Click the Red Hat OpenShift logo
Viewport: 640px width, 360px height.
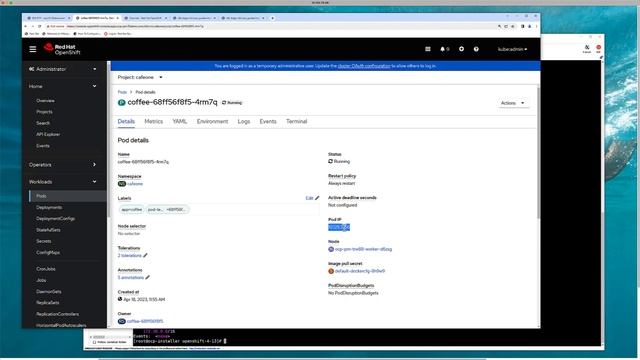62,49
